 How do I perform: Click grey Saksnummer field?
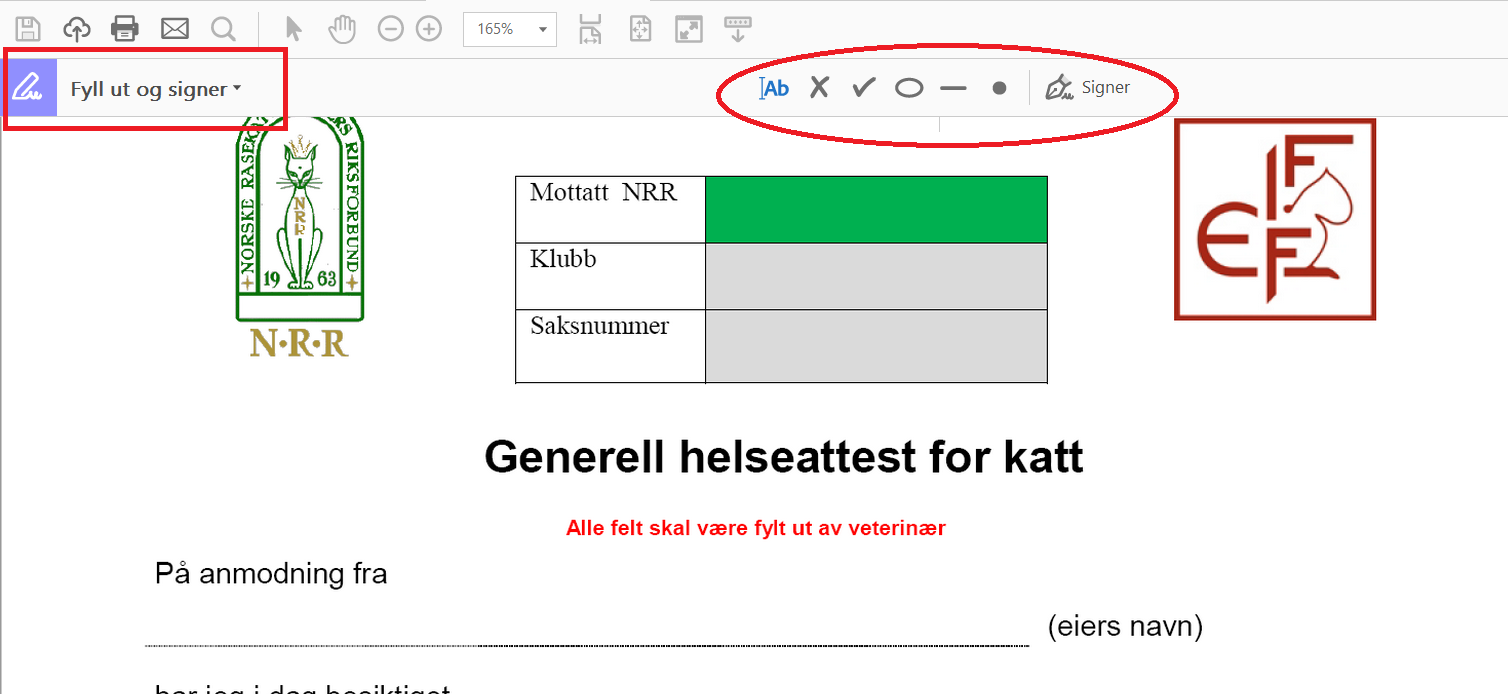pyautogui.click(x=876, y=346)
